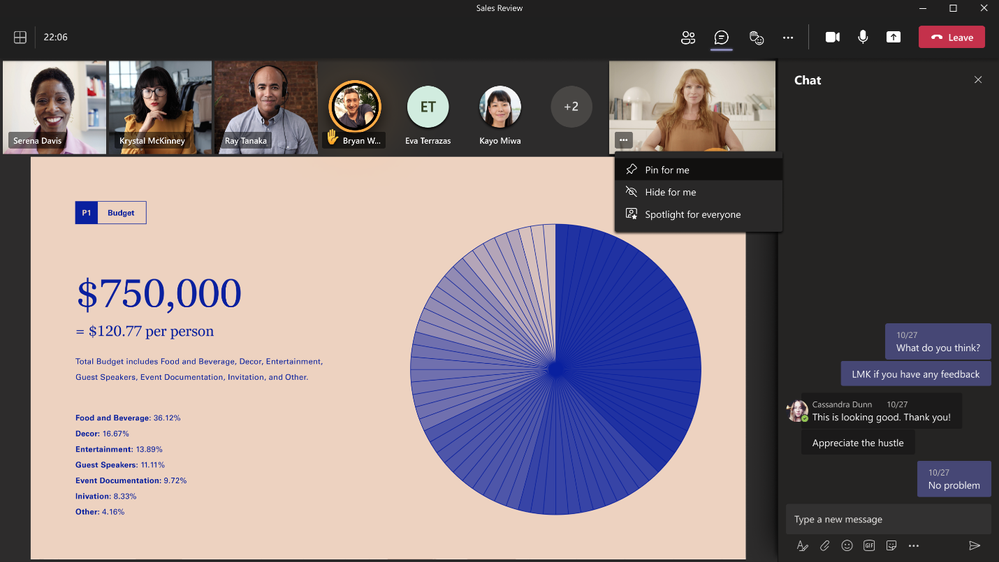The width and height of the screenshot is (999, 562).
Task: Click the pie chart on shared slide
Action: pyautogui.click(x=556, y=369)
